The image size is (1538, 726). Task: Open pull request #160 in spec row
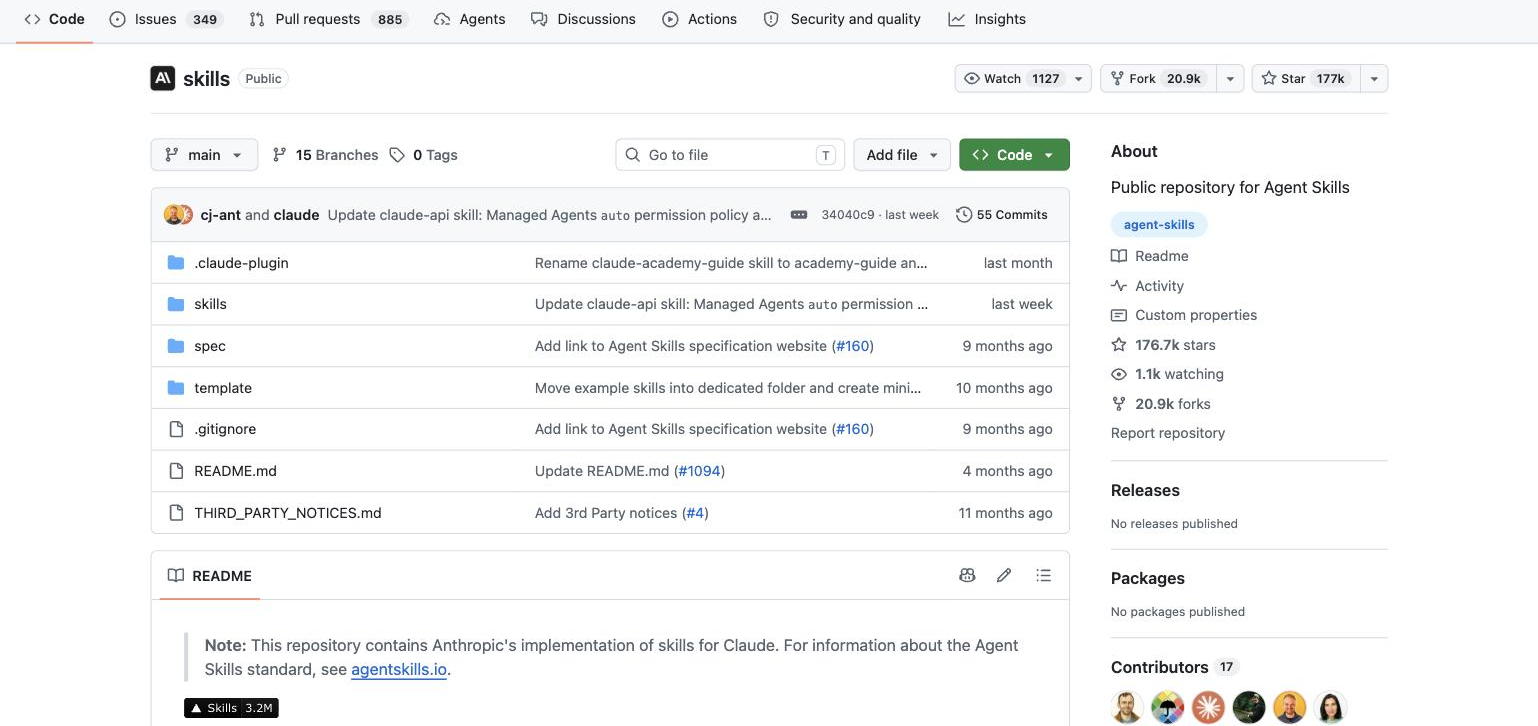click(852, 346)
